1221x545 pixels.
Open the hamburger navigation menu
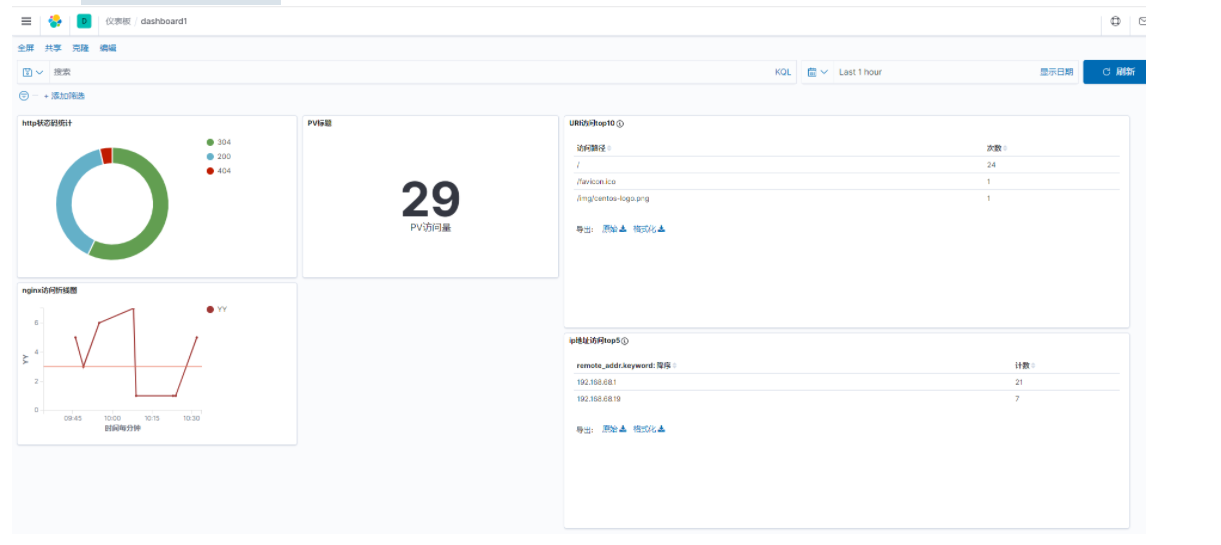pos(26,21)
